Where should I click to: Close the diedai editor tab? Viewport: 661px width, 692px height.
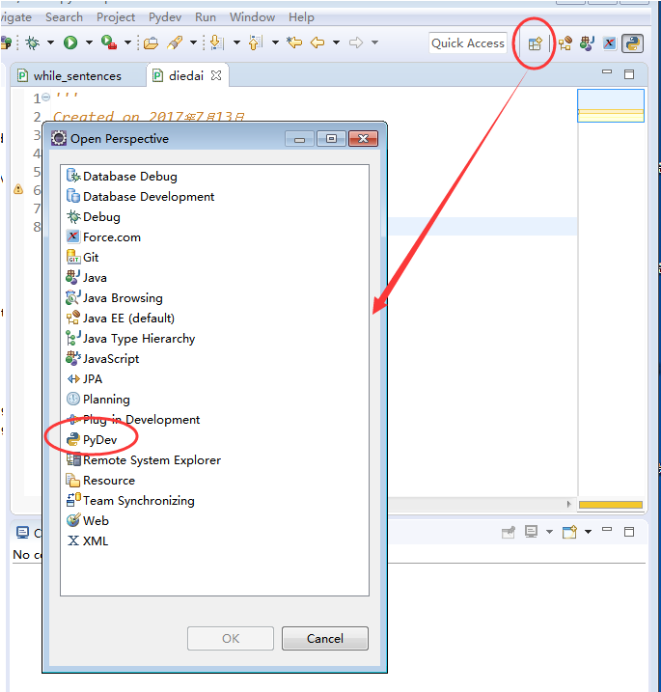point(216,75)
